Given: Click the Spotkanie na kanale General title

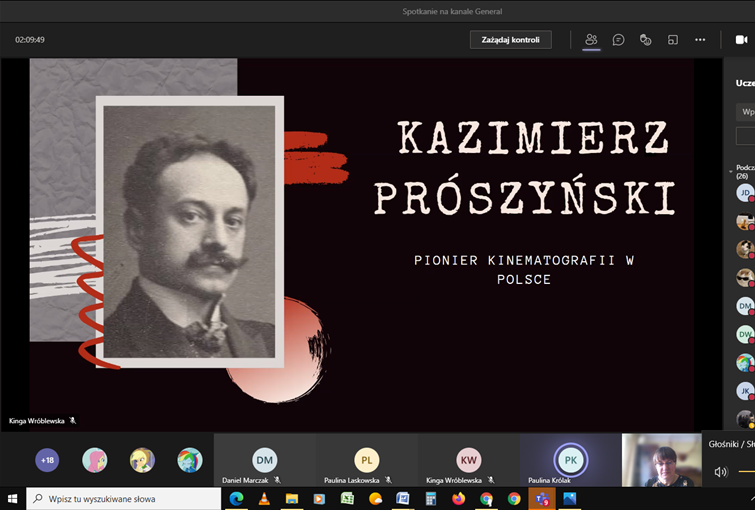Looking at the screenshot, I should pos(452,11).
